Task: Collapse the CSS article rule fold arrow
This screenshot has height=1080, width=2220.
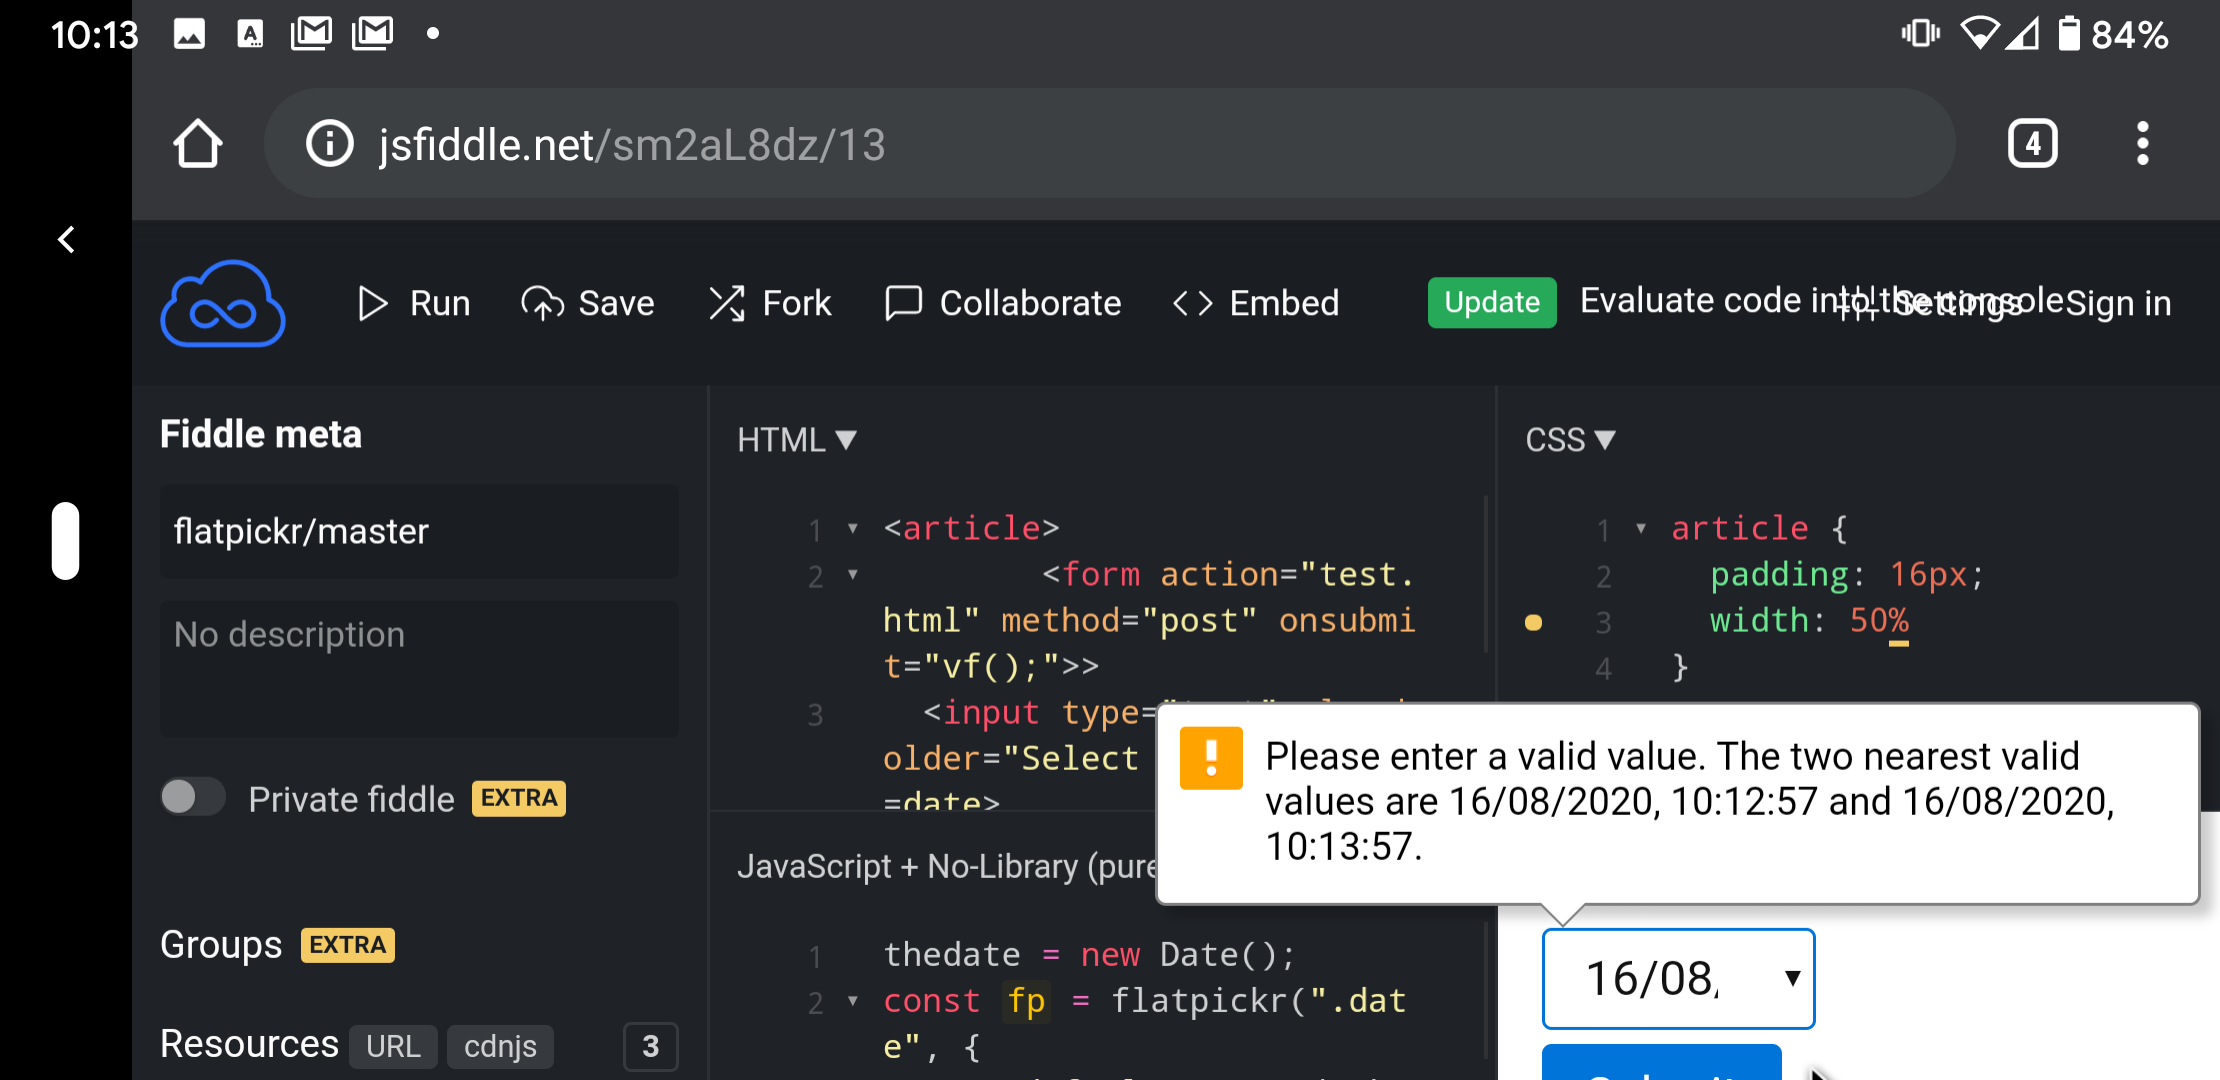Action: [x=1641, y=528]
